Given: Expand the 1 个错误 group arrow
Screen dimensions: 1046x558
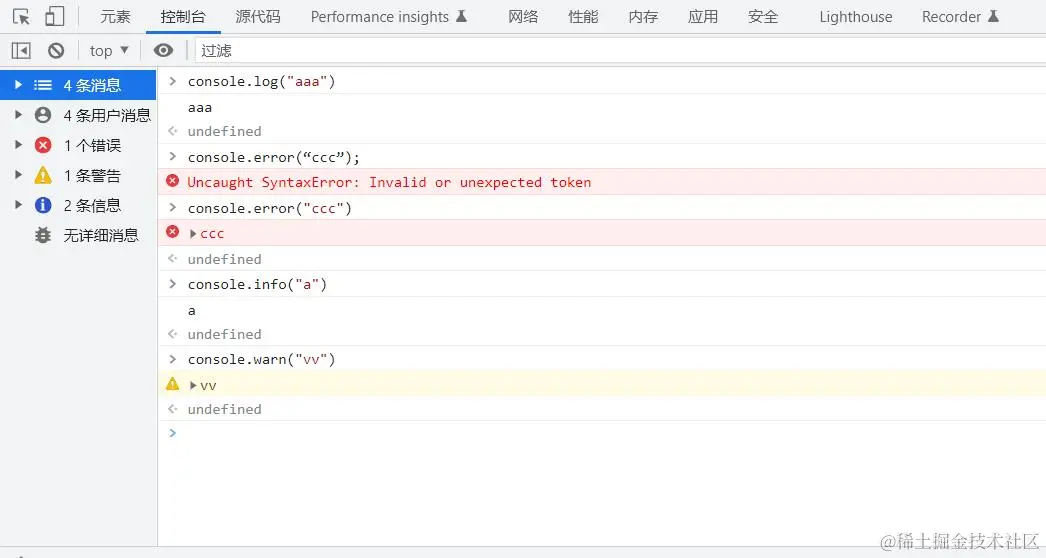Looking at the screenshot, I should coord(18,145).
